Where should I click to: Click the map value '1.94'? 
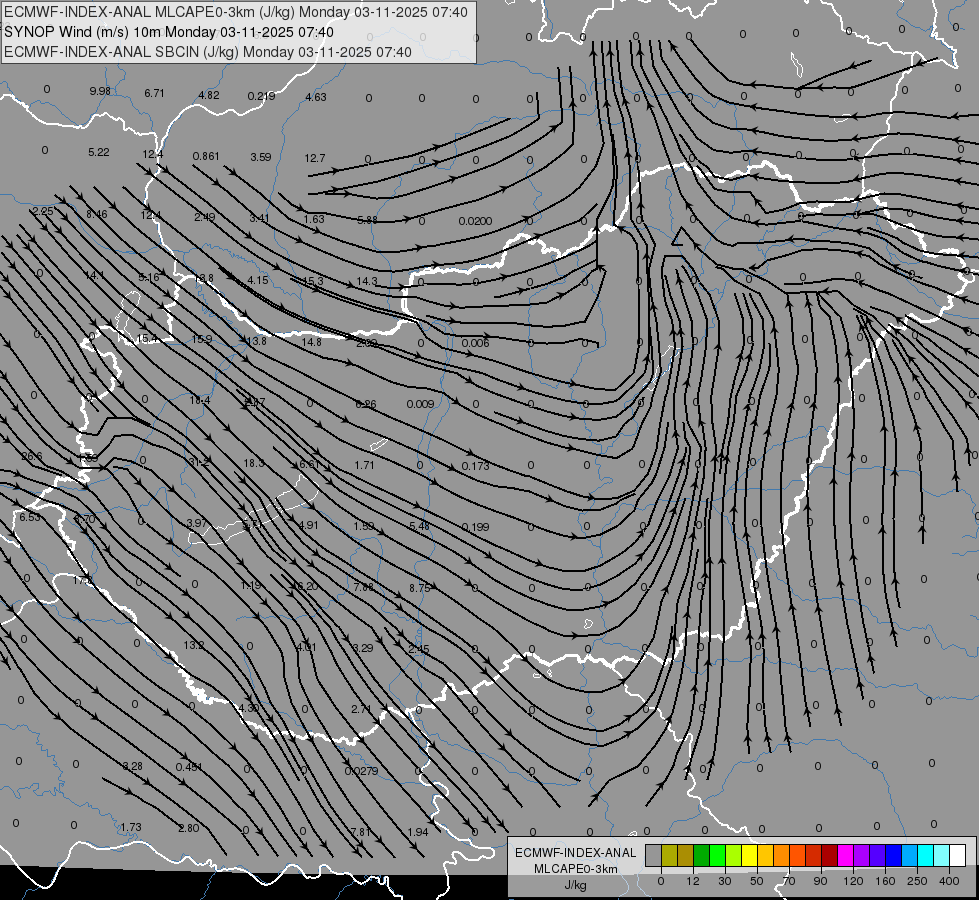click(418, 832)
